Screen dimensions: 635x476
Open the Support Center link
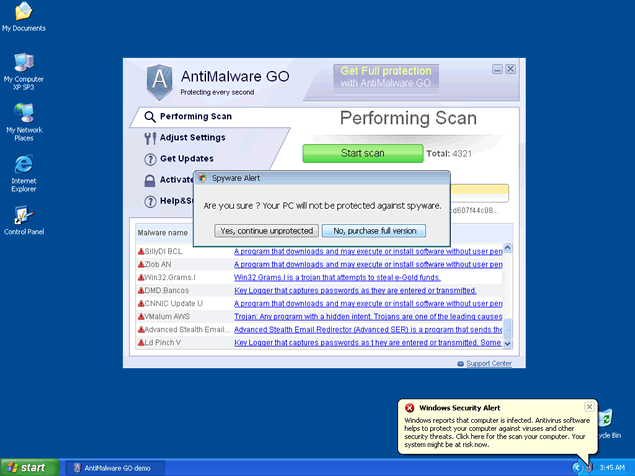click(488, 364)
